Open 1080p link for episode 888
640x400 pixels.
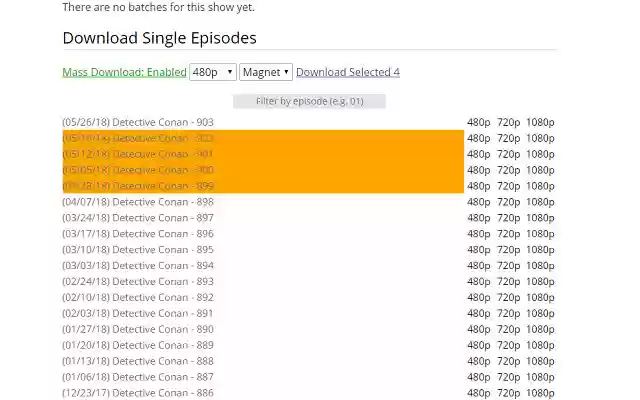pos(540,361)
